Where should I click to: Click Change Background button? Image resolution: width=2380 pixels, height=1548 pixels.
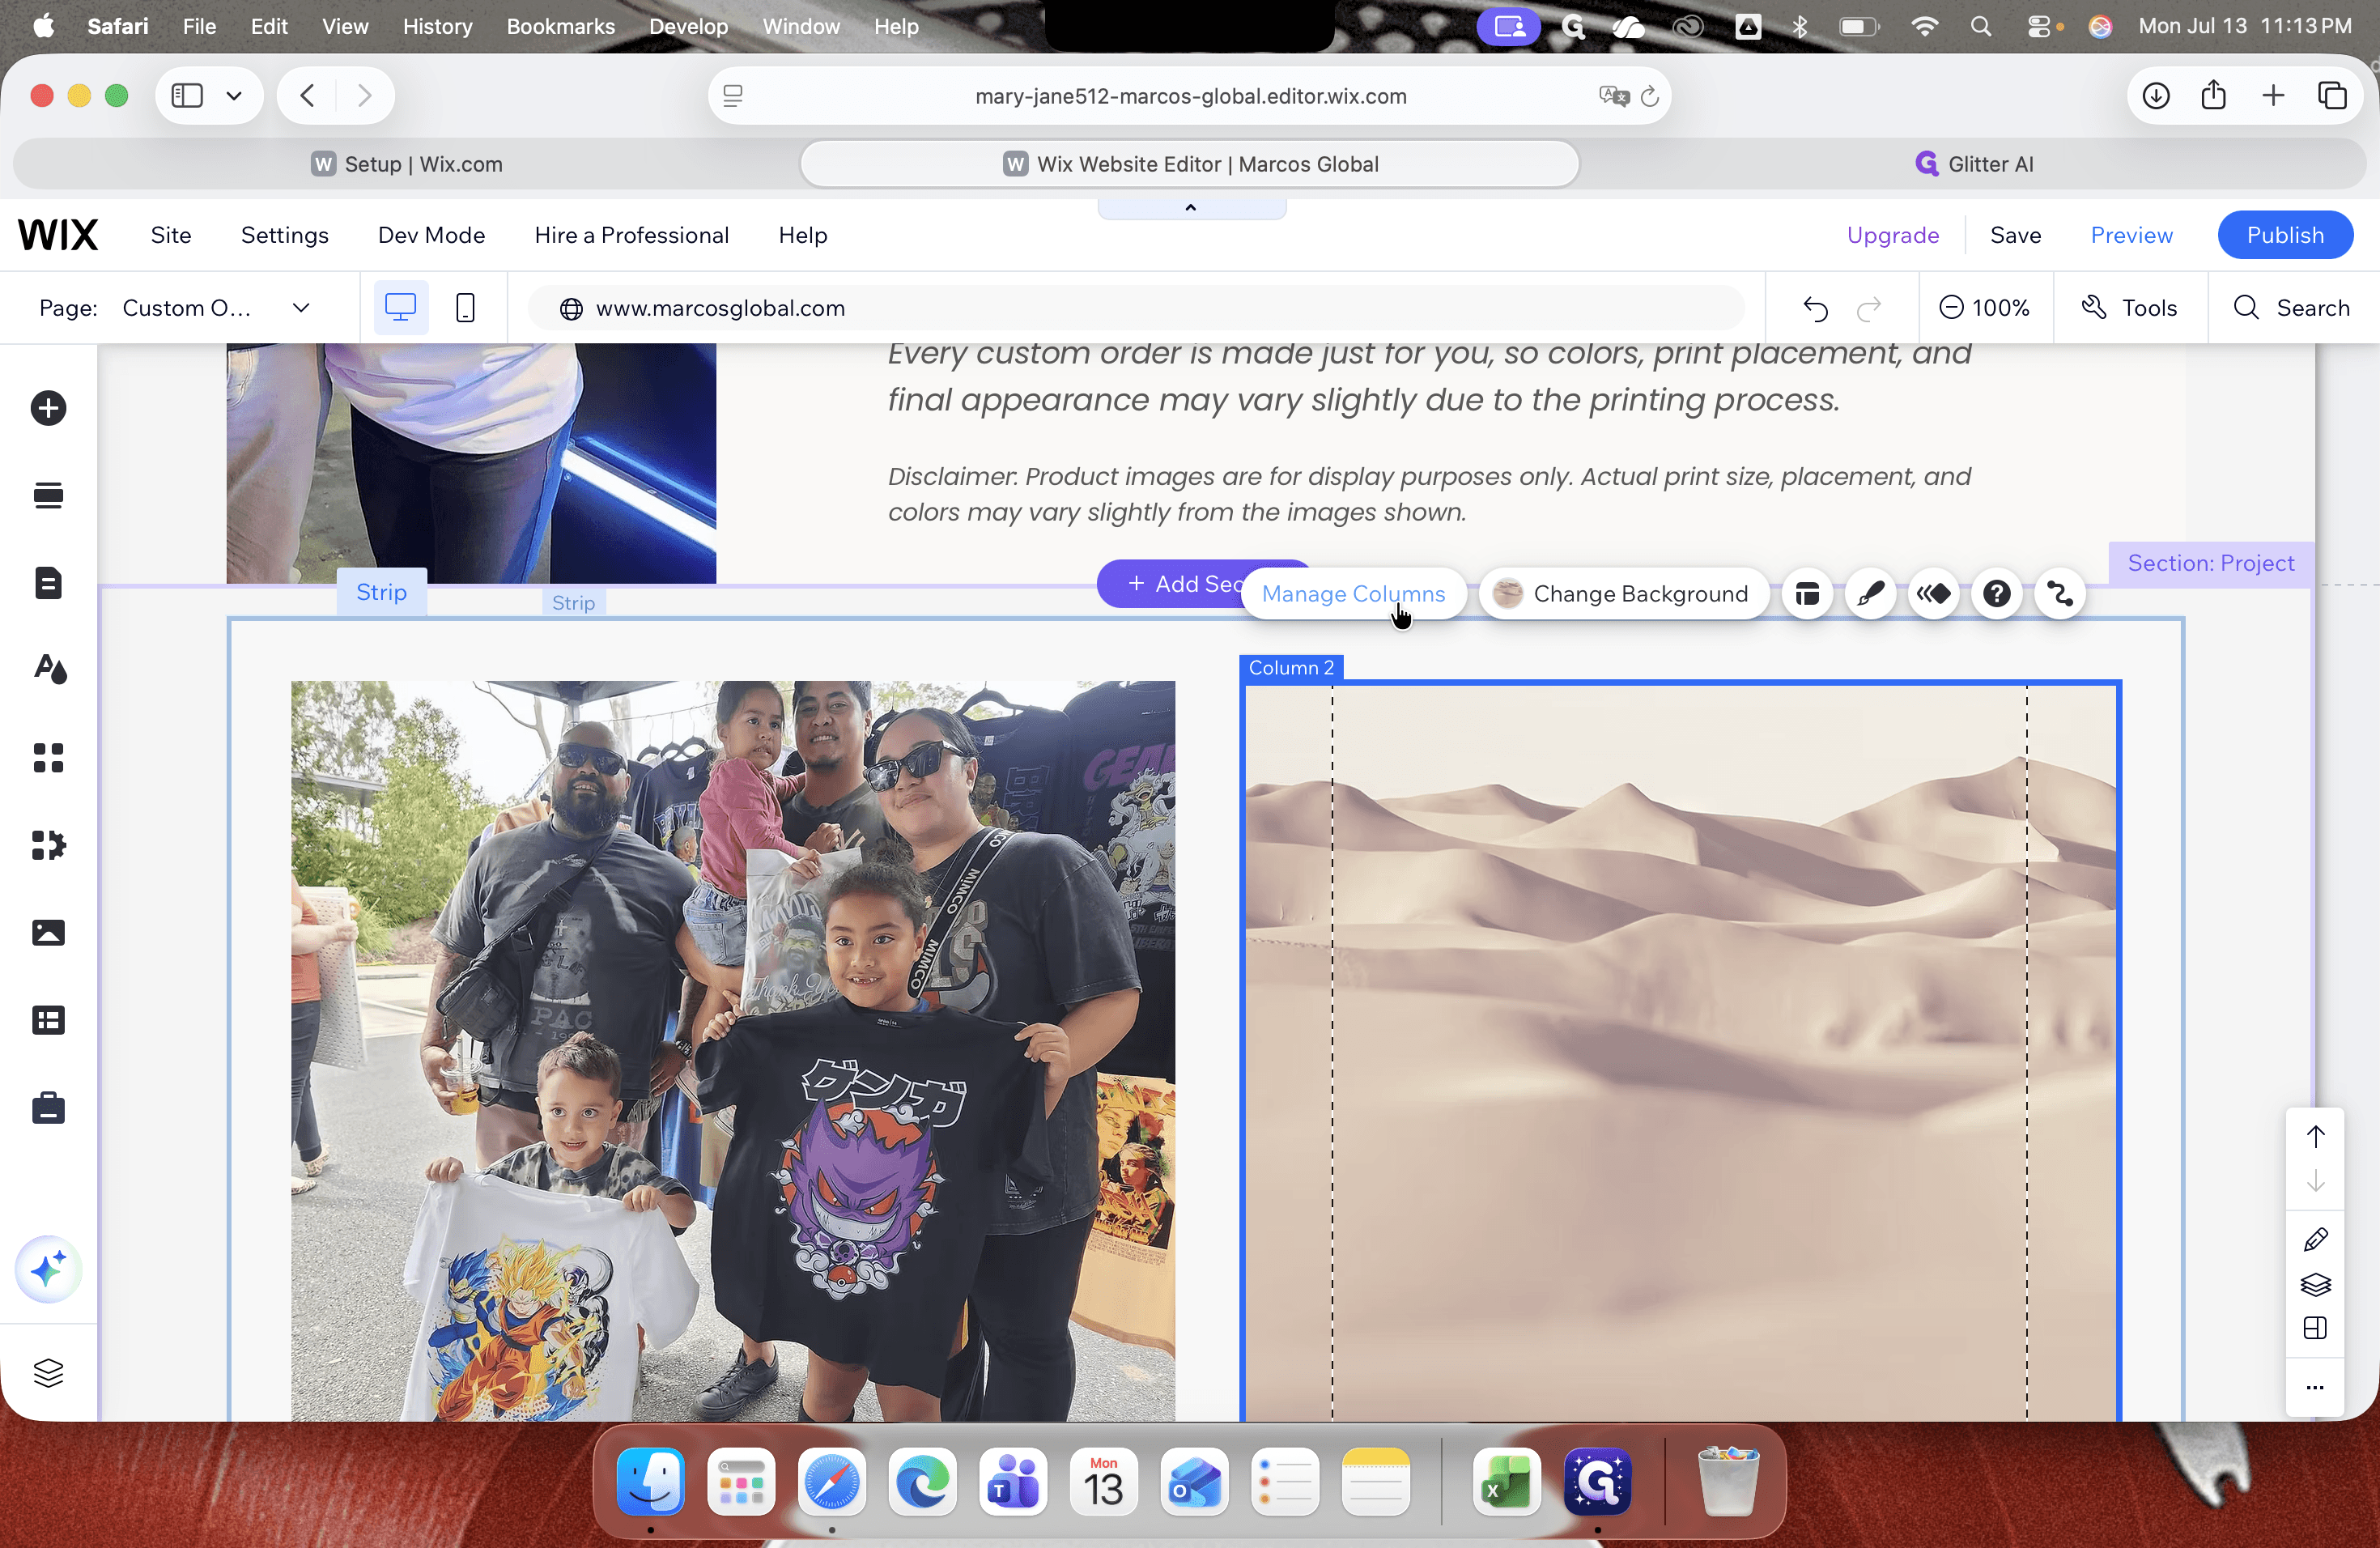coord(1623,594)
